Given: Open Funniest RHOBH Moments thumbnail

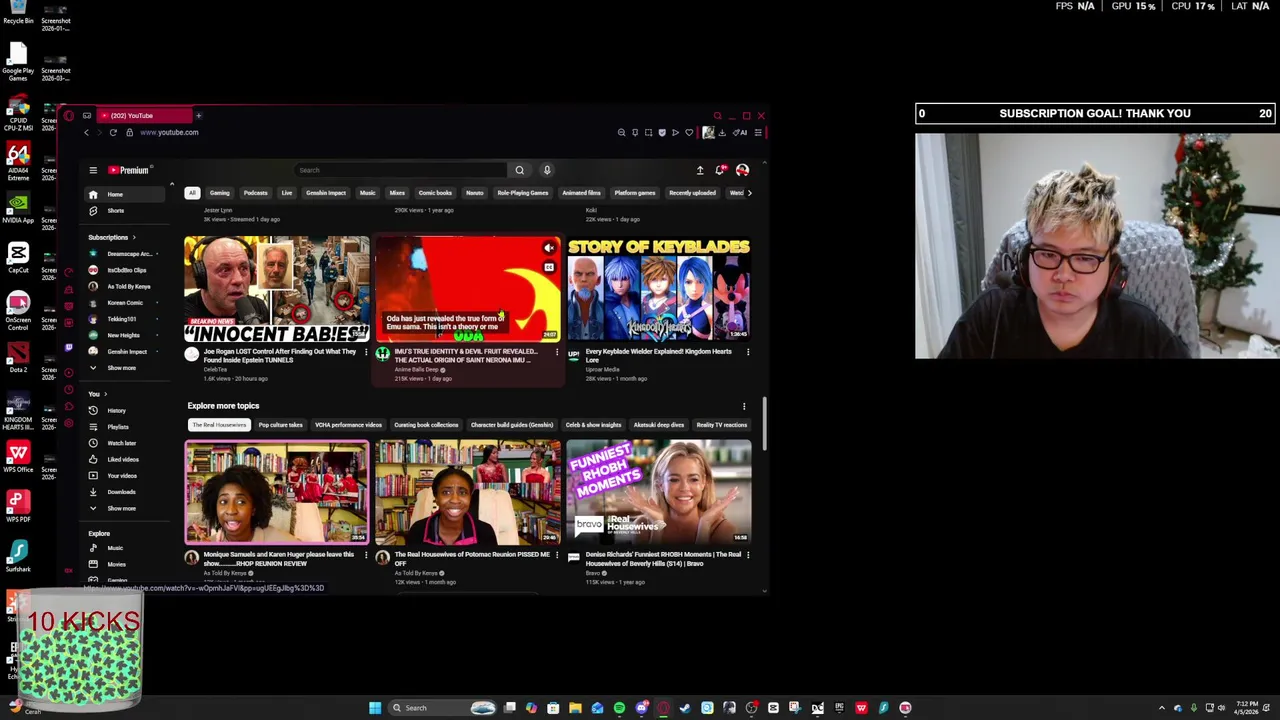Looking at the screenshot, I should click(x=659, y=492).
